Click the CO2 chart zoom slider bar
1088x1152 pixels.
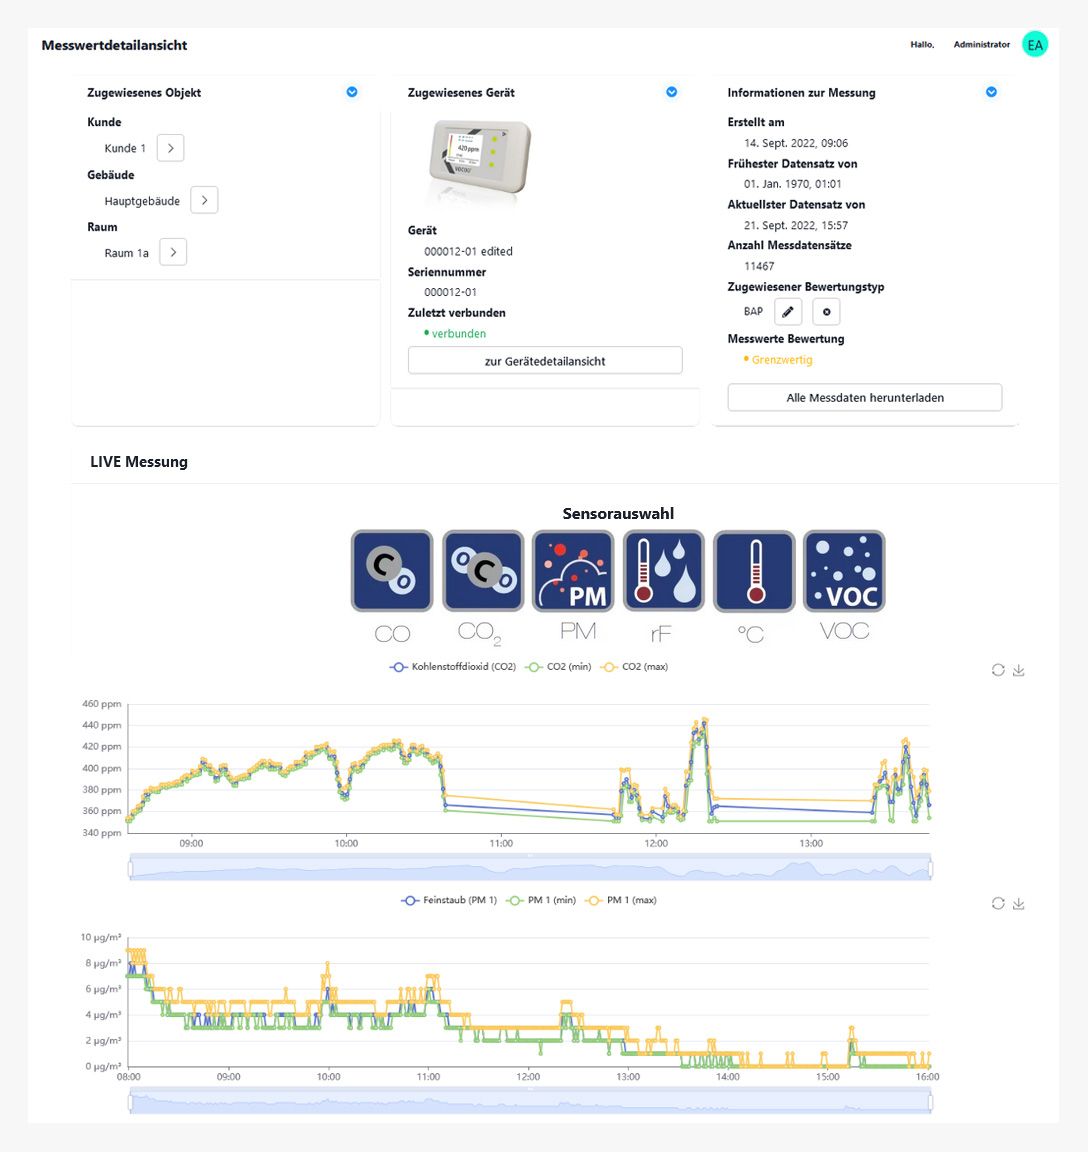(x=530, y=867)
